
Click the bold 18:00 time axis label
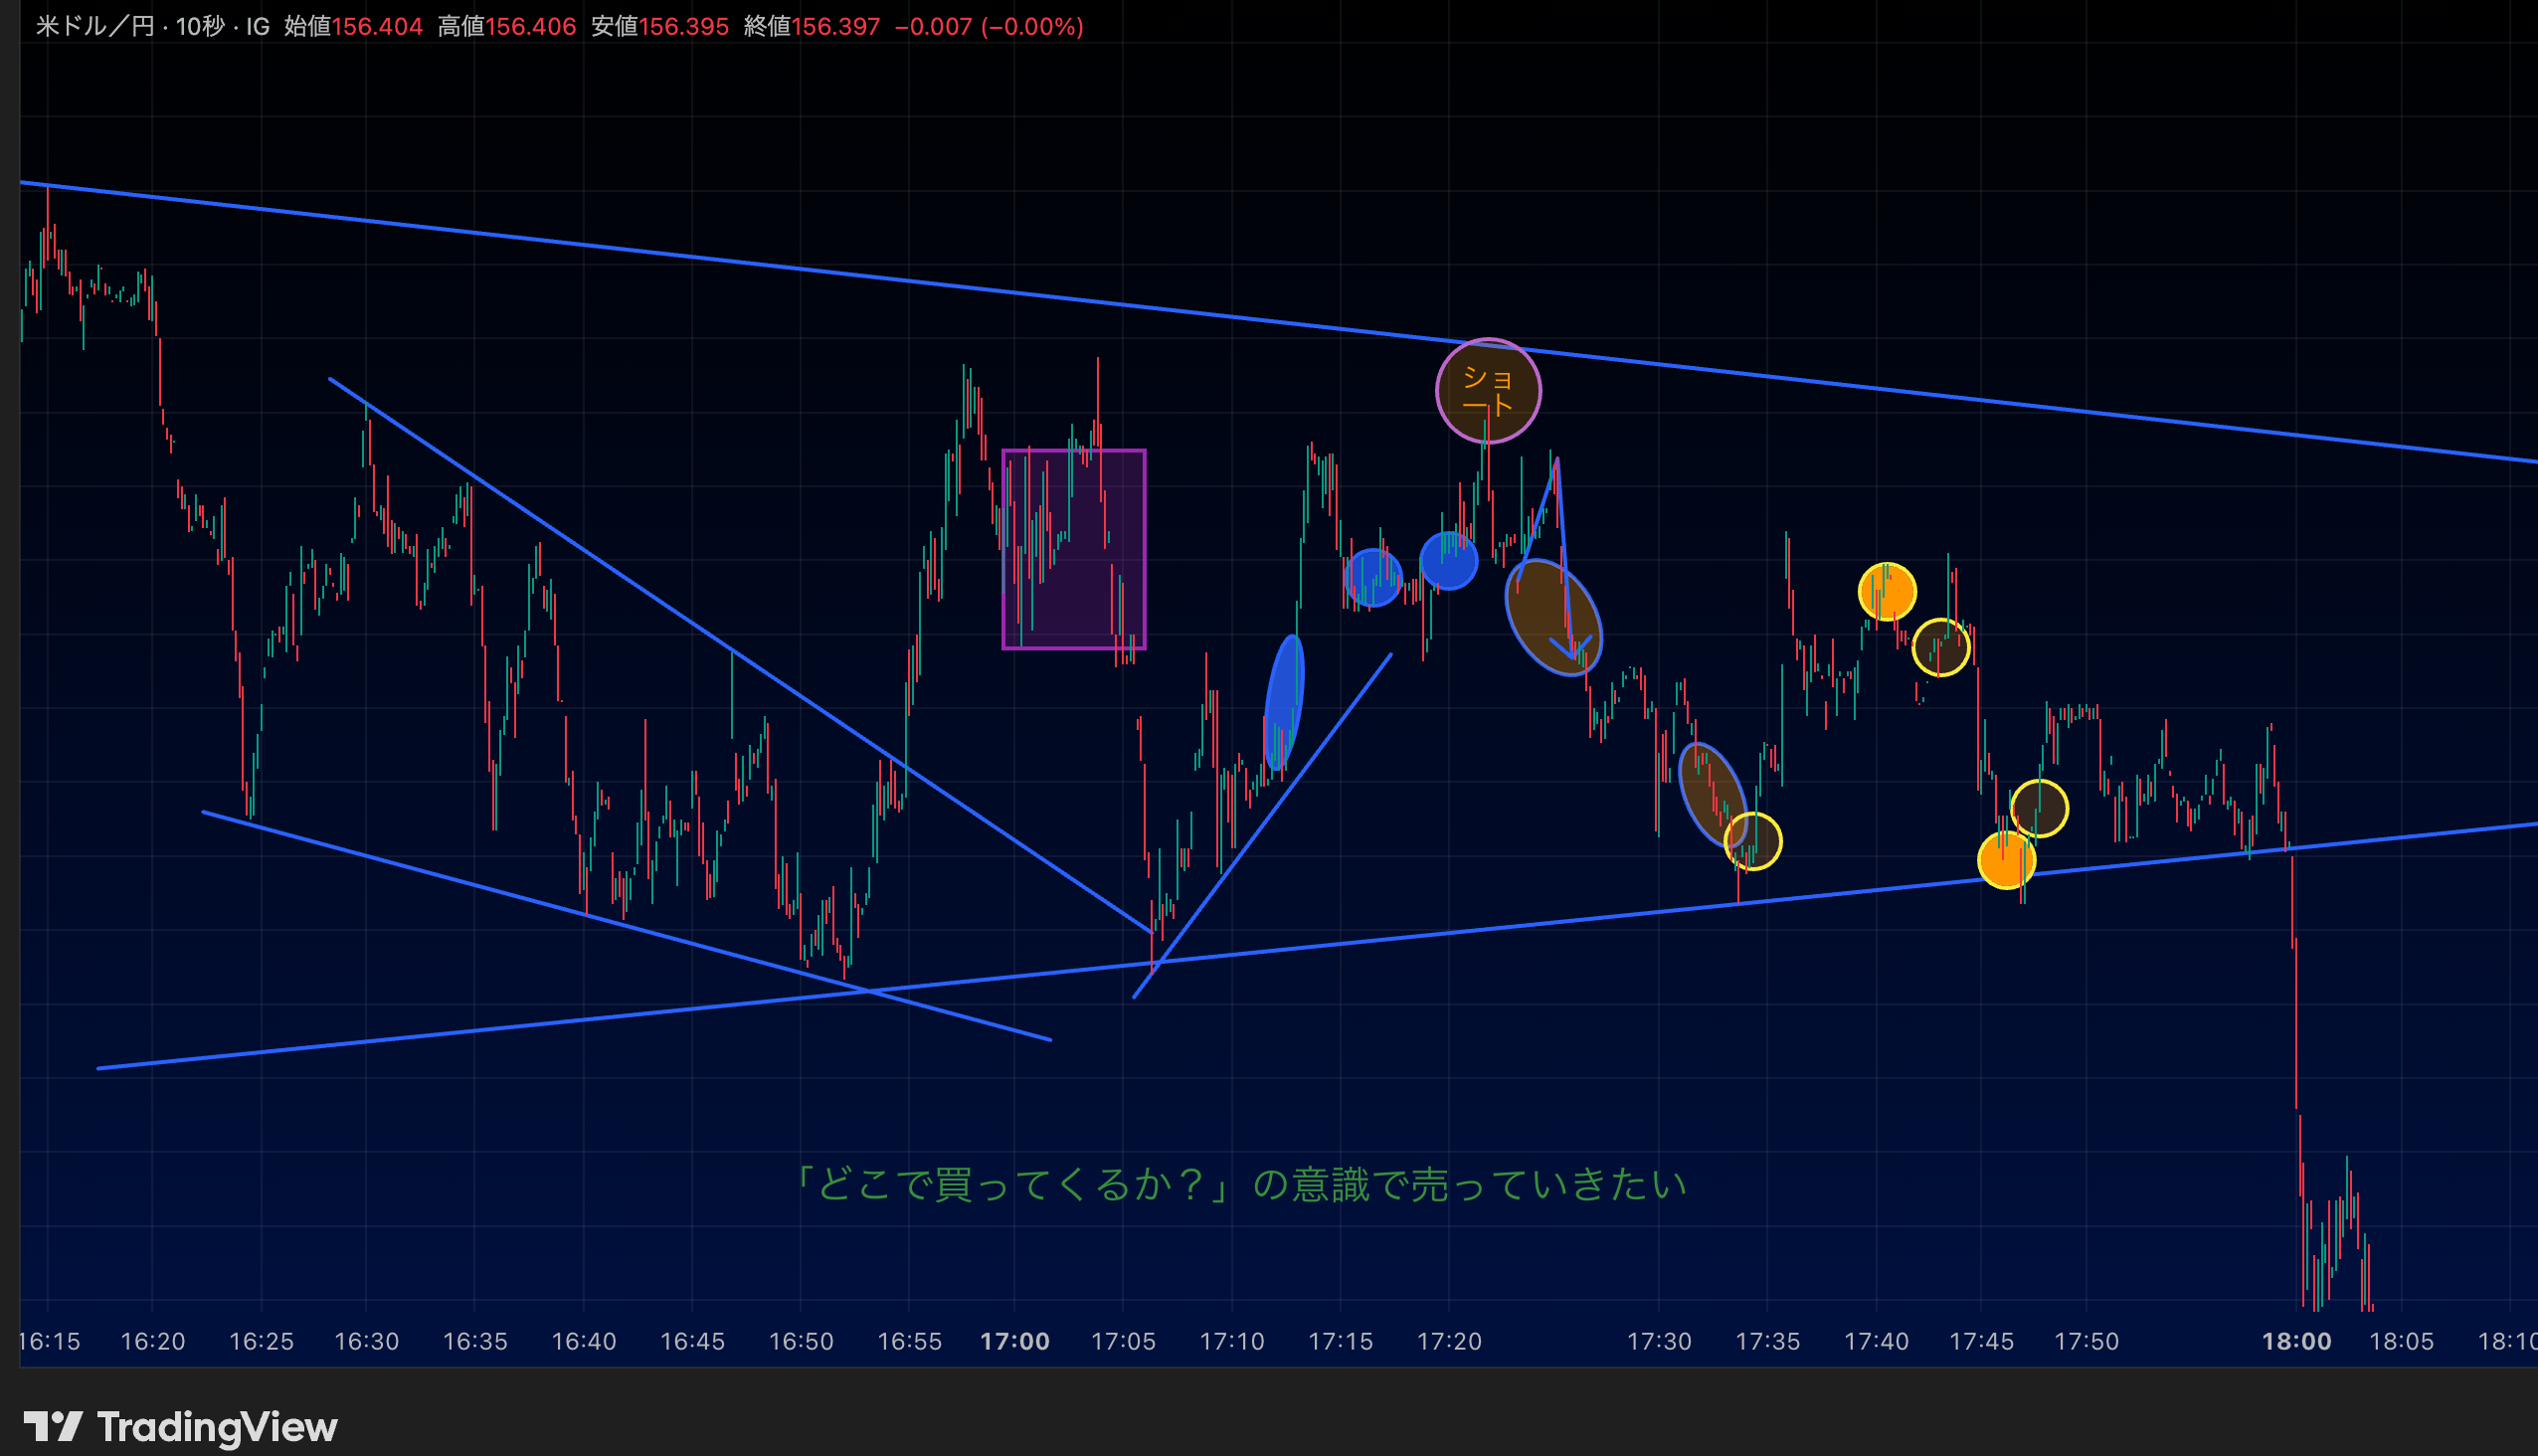[x=2295, y=1341]
